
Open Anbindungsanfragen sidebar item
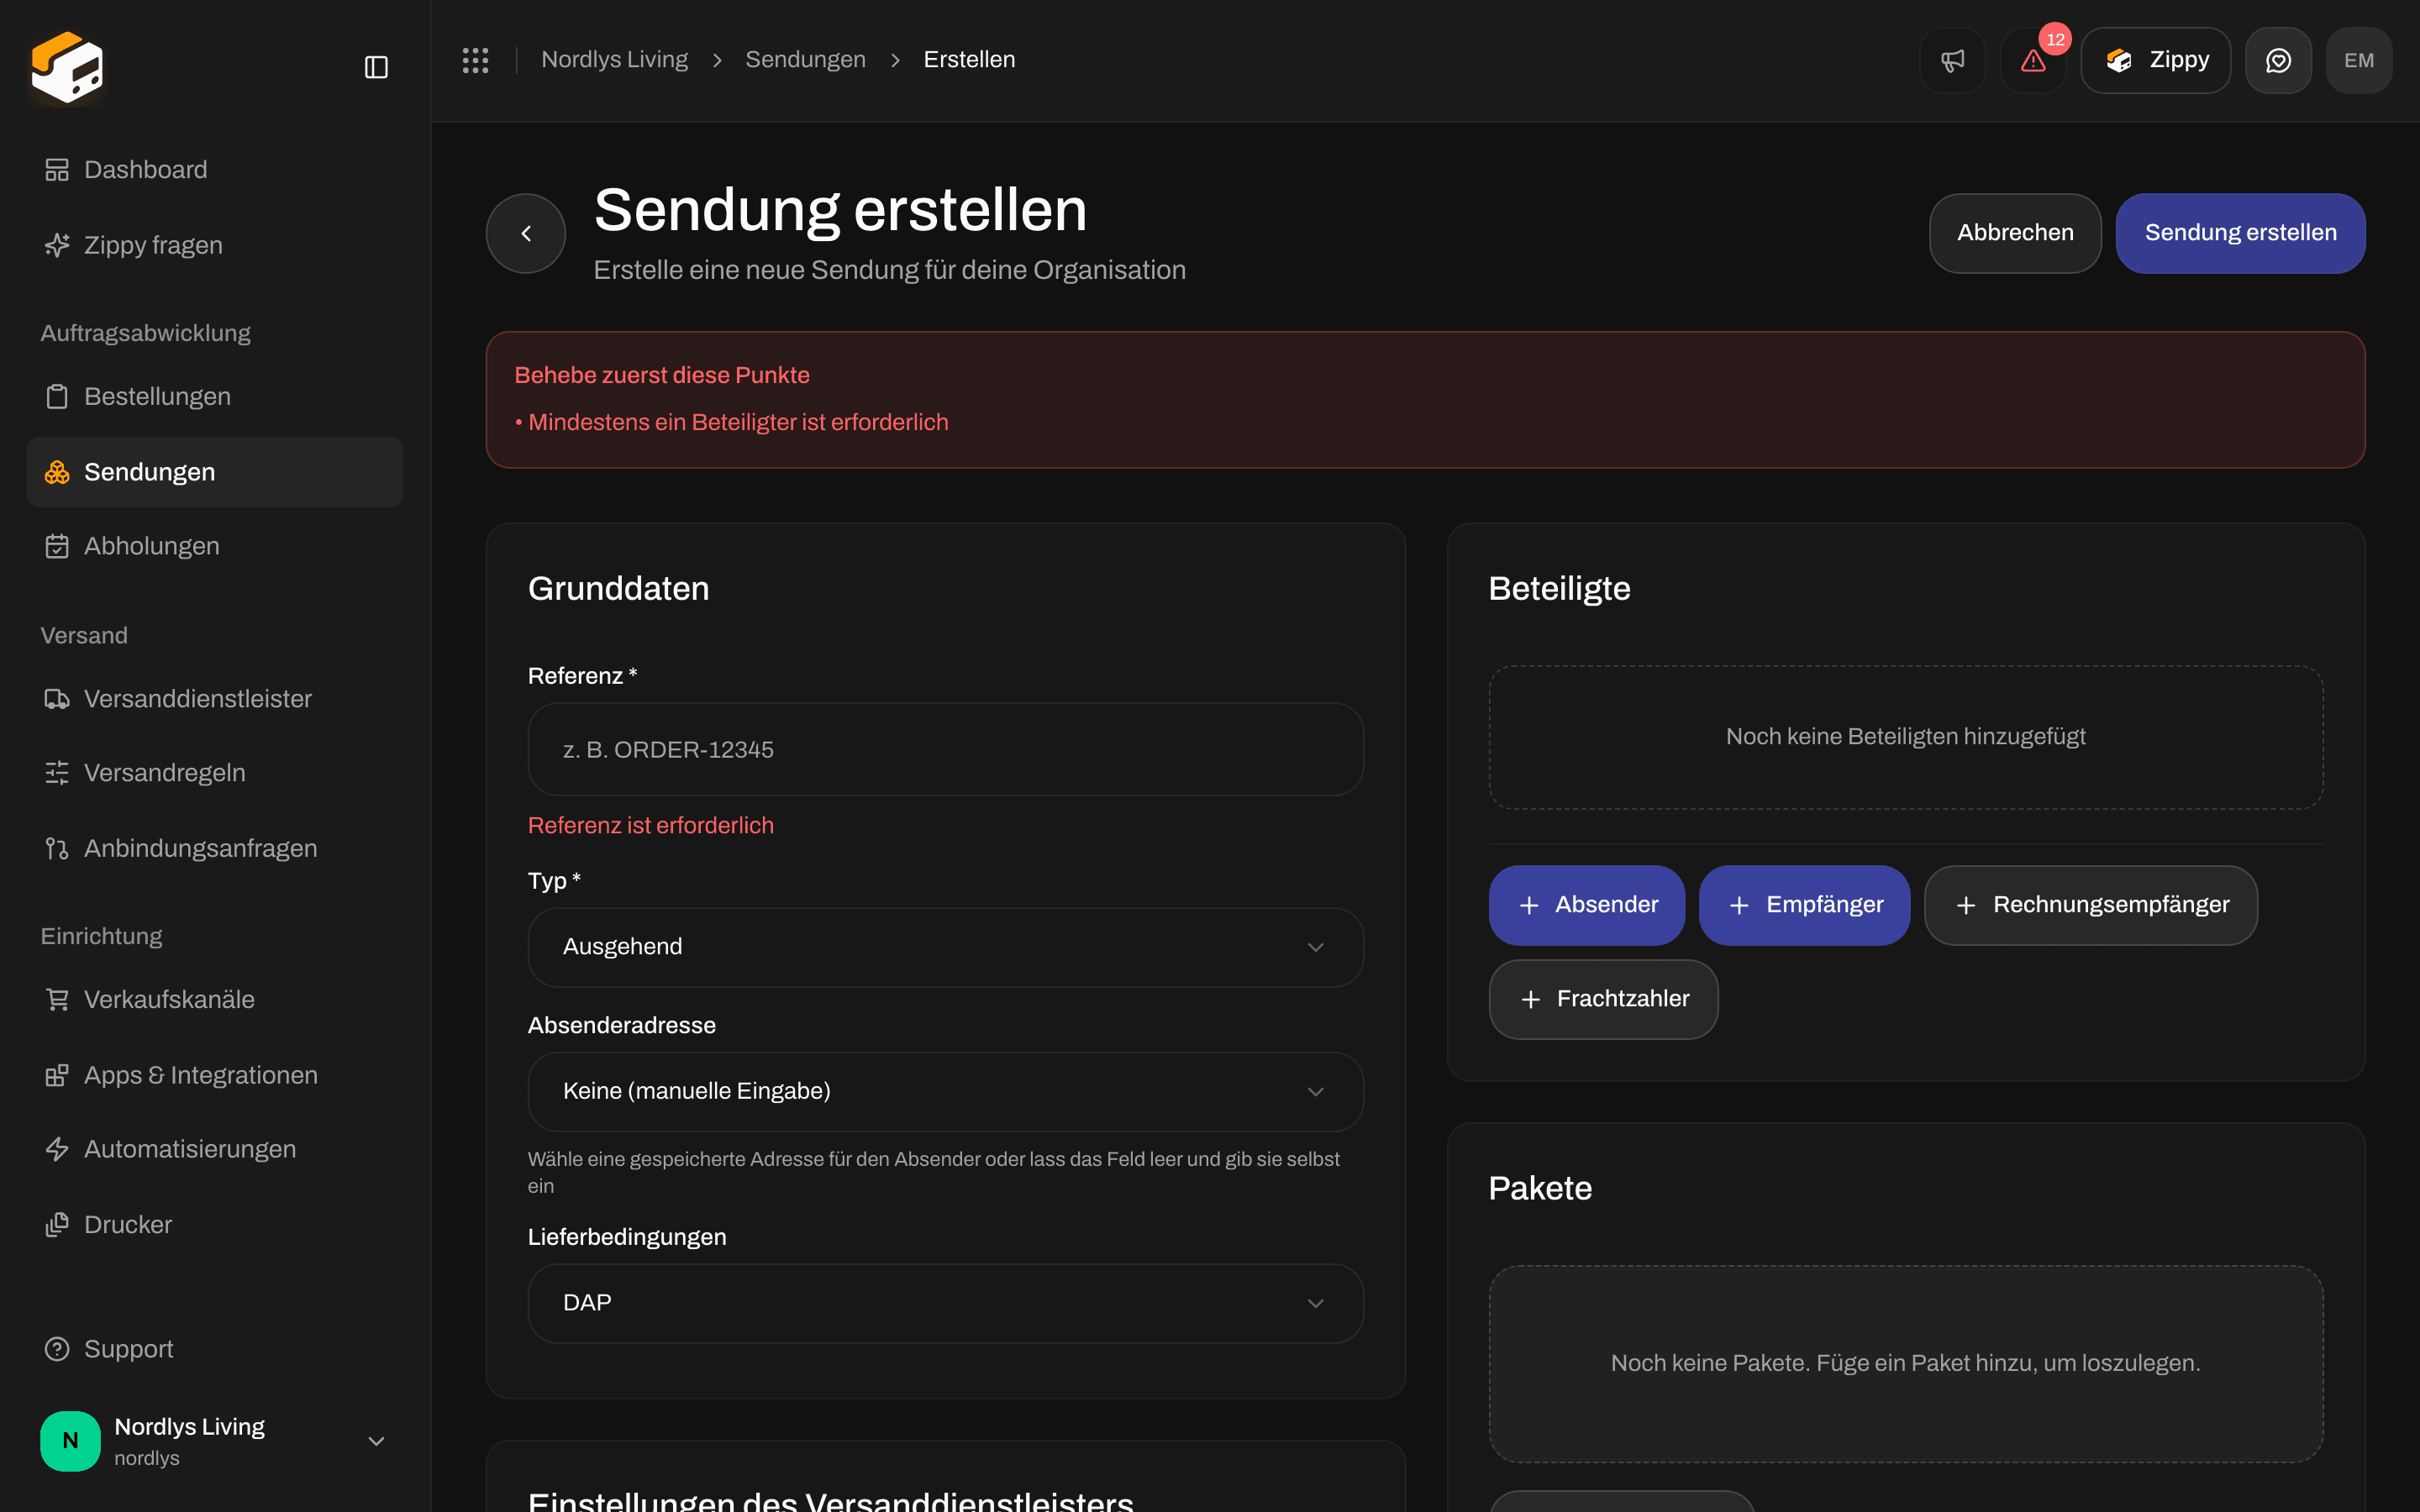pyautogui.click(x=215, y=848)
